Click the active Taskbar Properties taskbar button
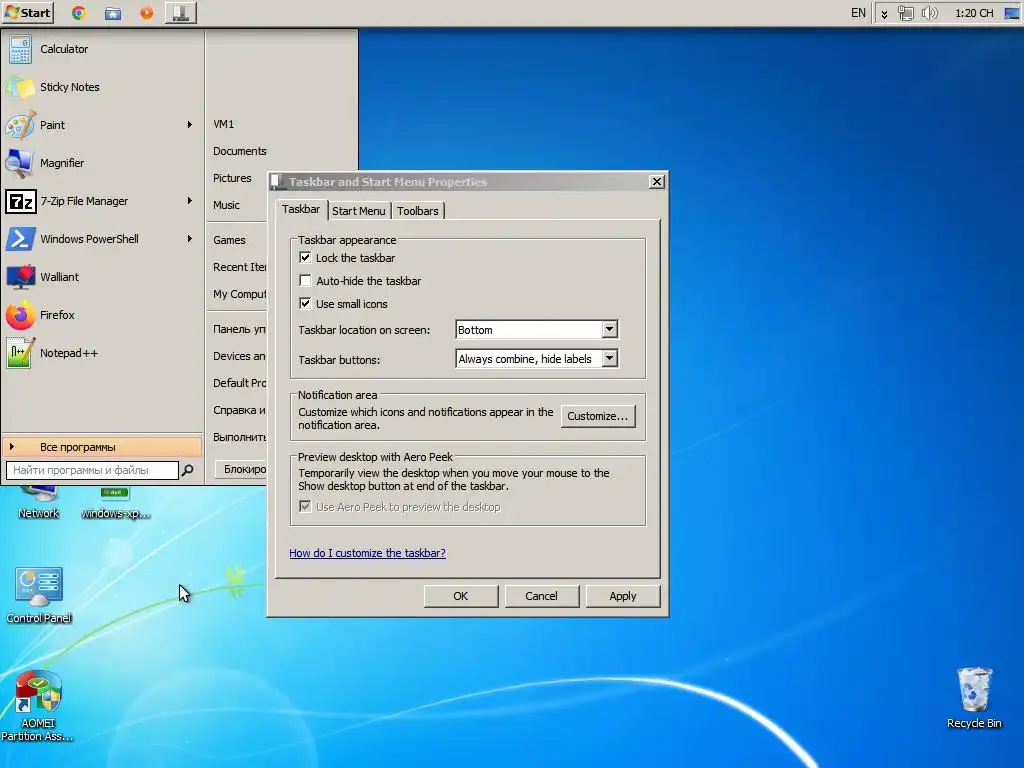This screenshot has width=1024, height=768. click(181, 13)
